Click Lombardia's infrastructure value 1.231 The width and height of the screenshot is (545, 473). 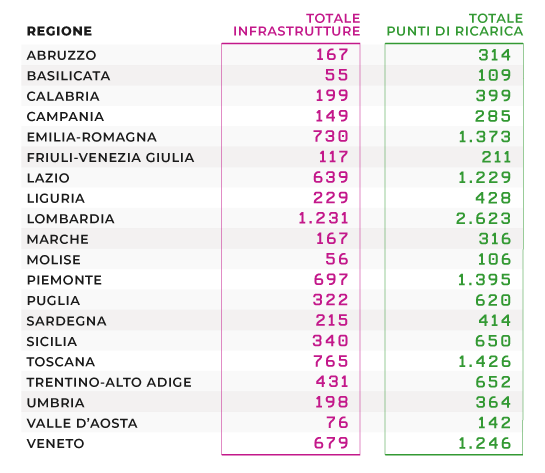pos(323,218)
